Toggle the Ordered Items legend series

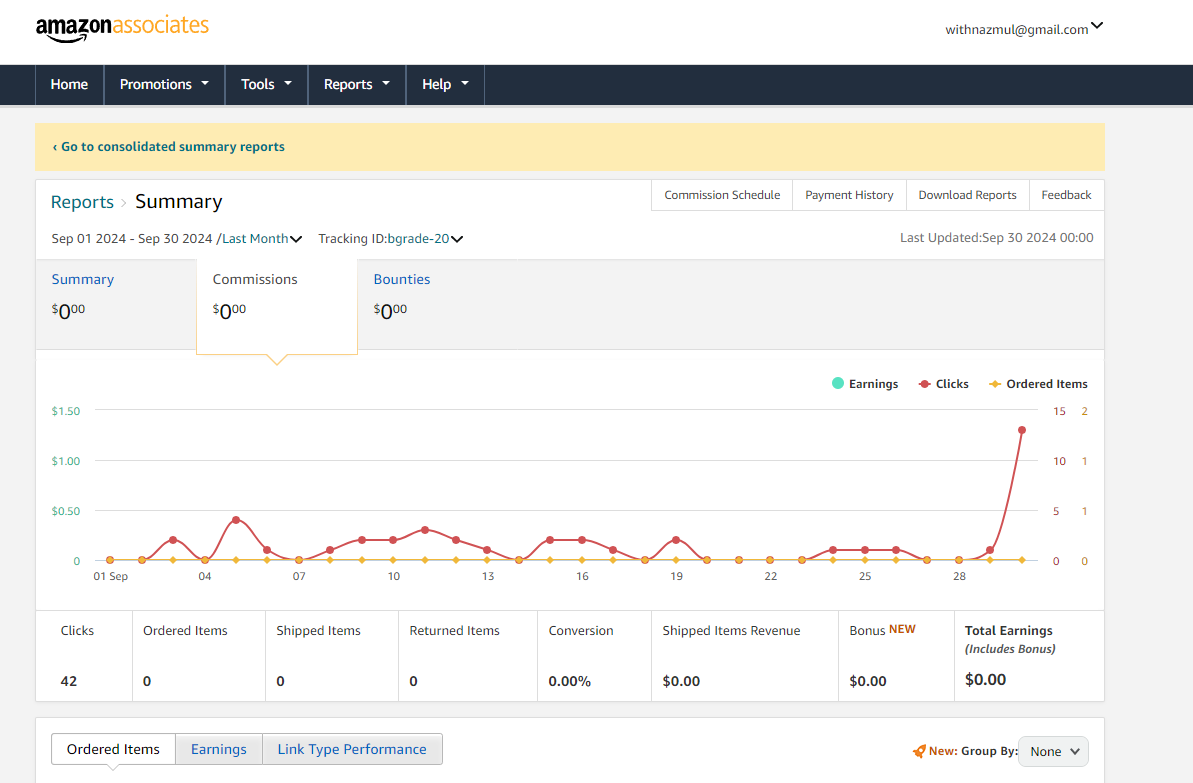click(x=1038, y=384)
